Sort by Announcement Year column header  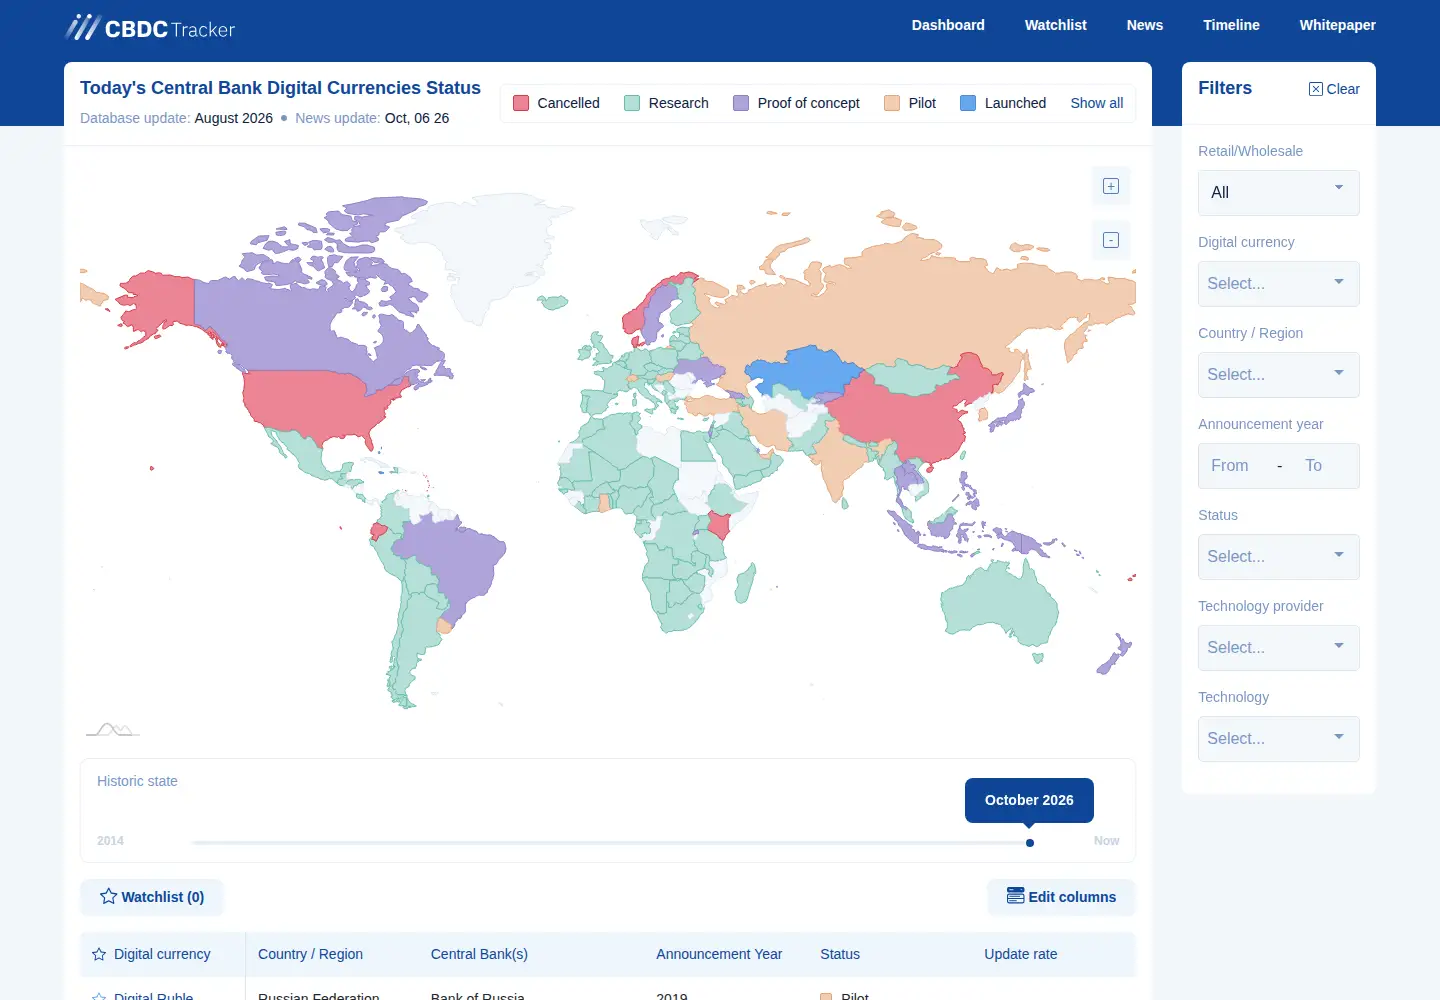click(719, 954)
